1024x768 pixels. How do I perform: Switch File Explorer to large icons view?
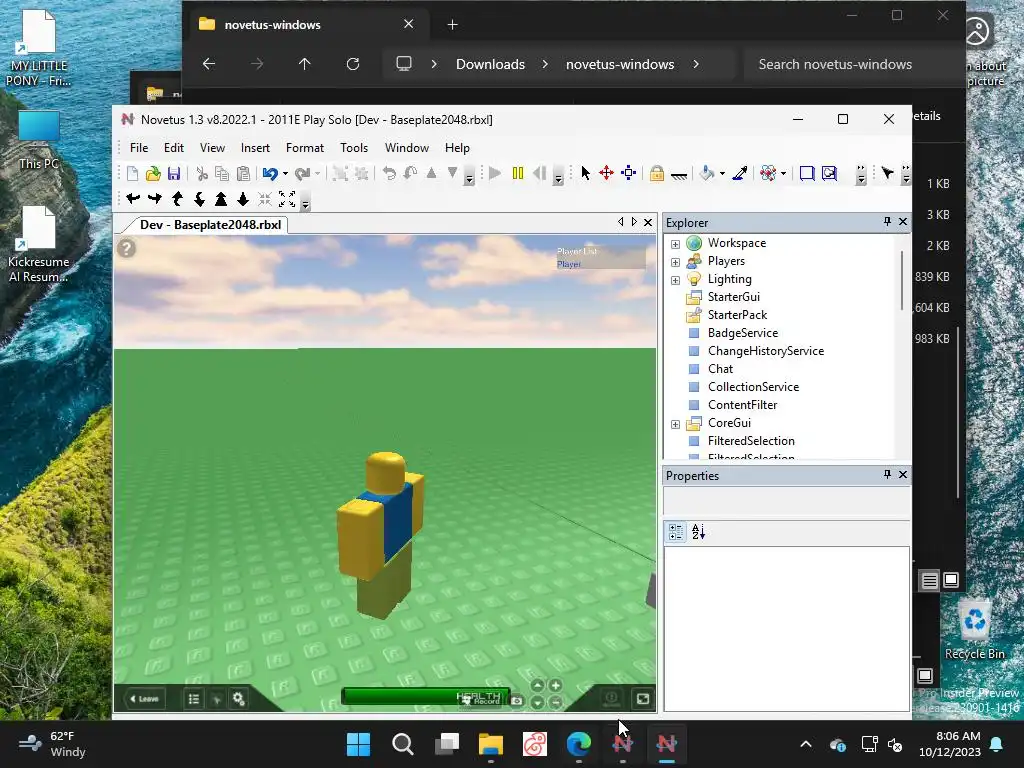(951, 580)
